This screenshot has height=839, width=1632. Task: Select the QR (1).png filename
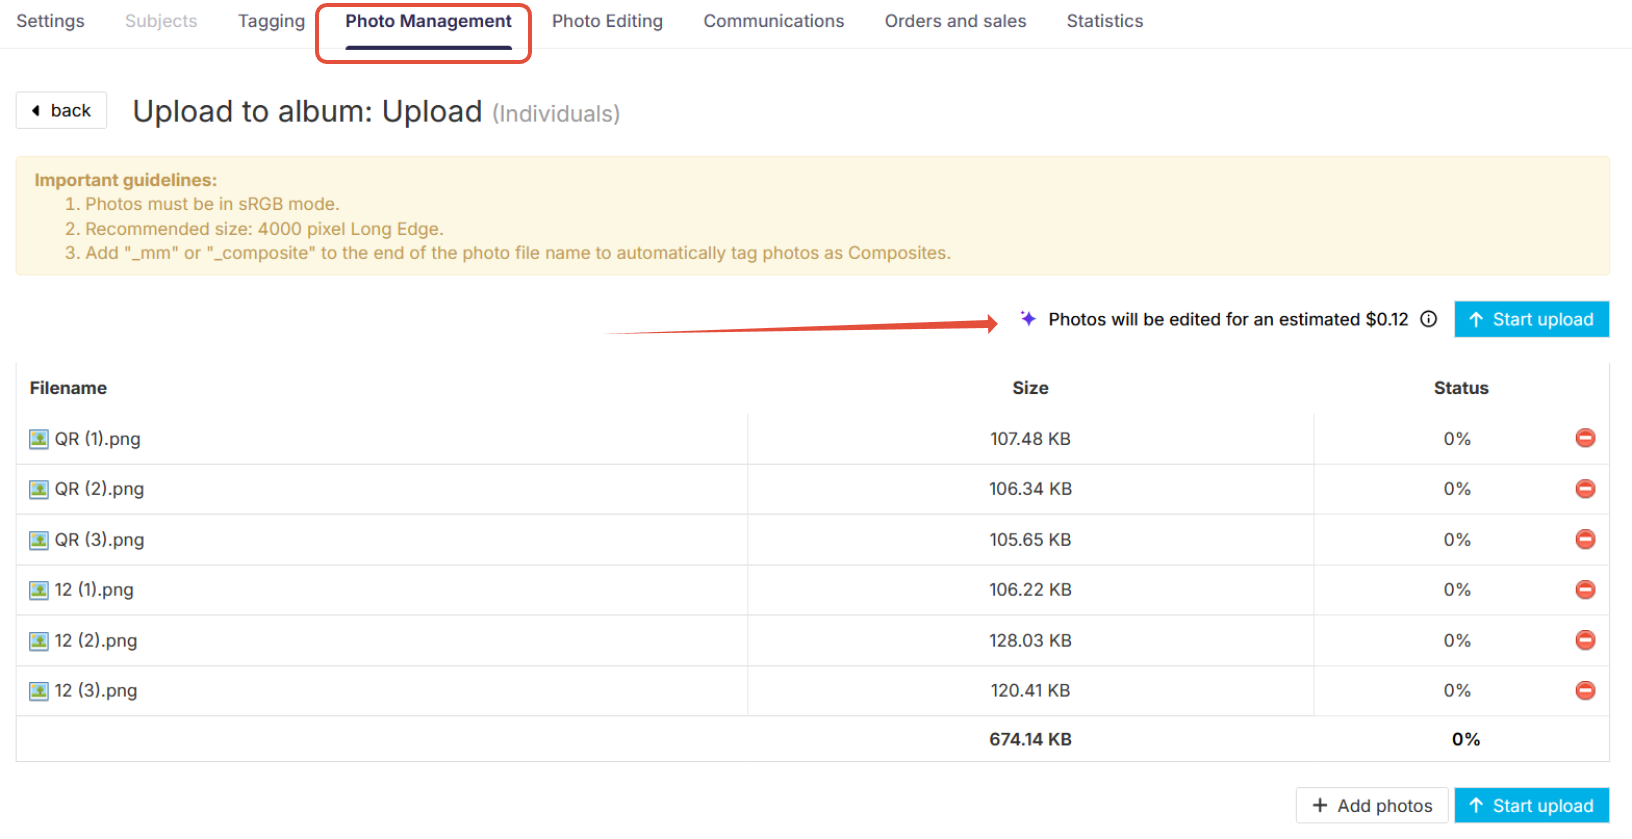97,439
